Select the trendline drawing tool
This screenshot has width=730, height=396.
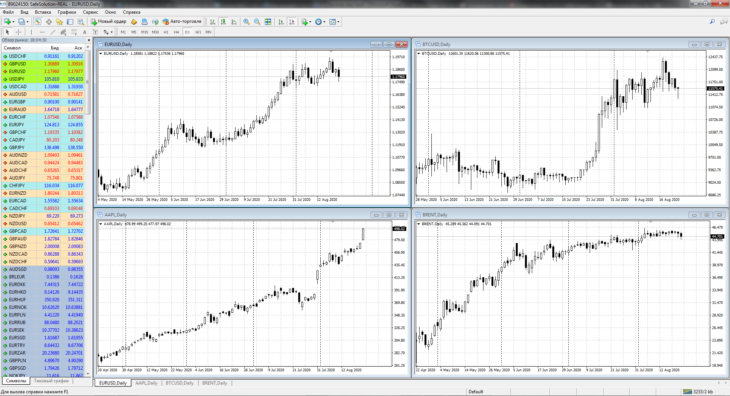pos(53,32)
